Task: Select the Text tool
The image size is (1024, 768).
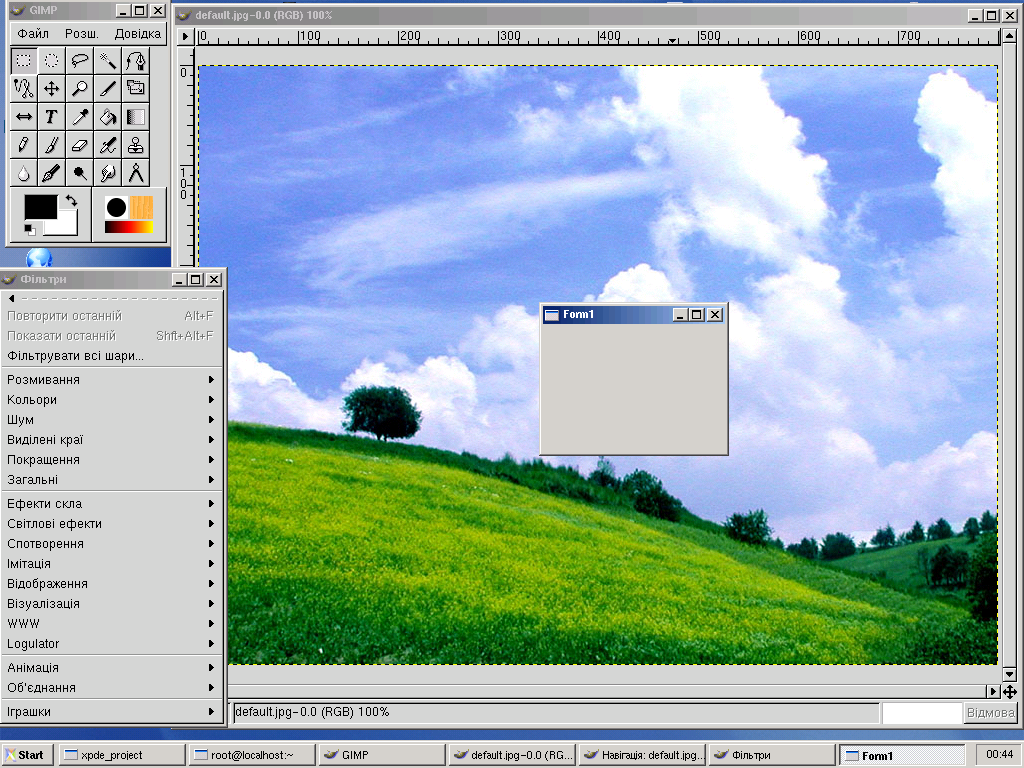Action: (x=51, y=117)
